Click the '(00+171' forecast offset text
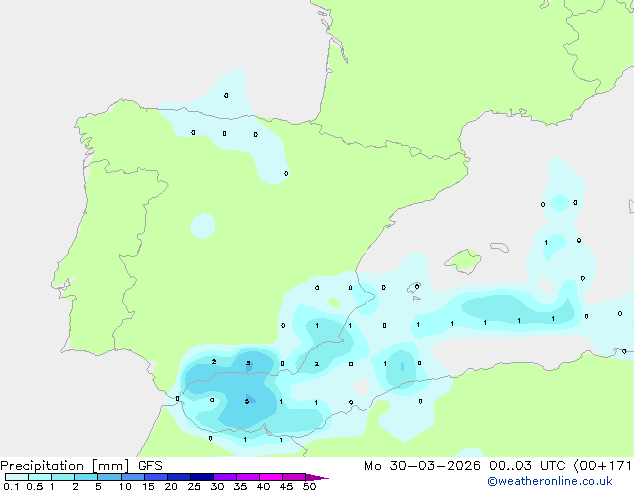634x490 pixels. tap(602, 466)
